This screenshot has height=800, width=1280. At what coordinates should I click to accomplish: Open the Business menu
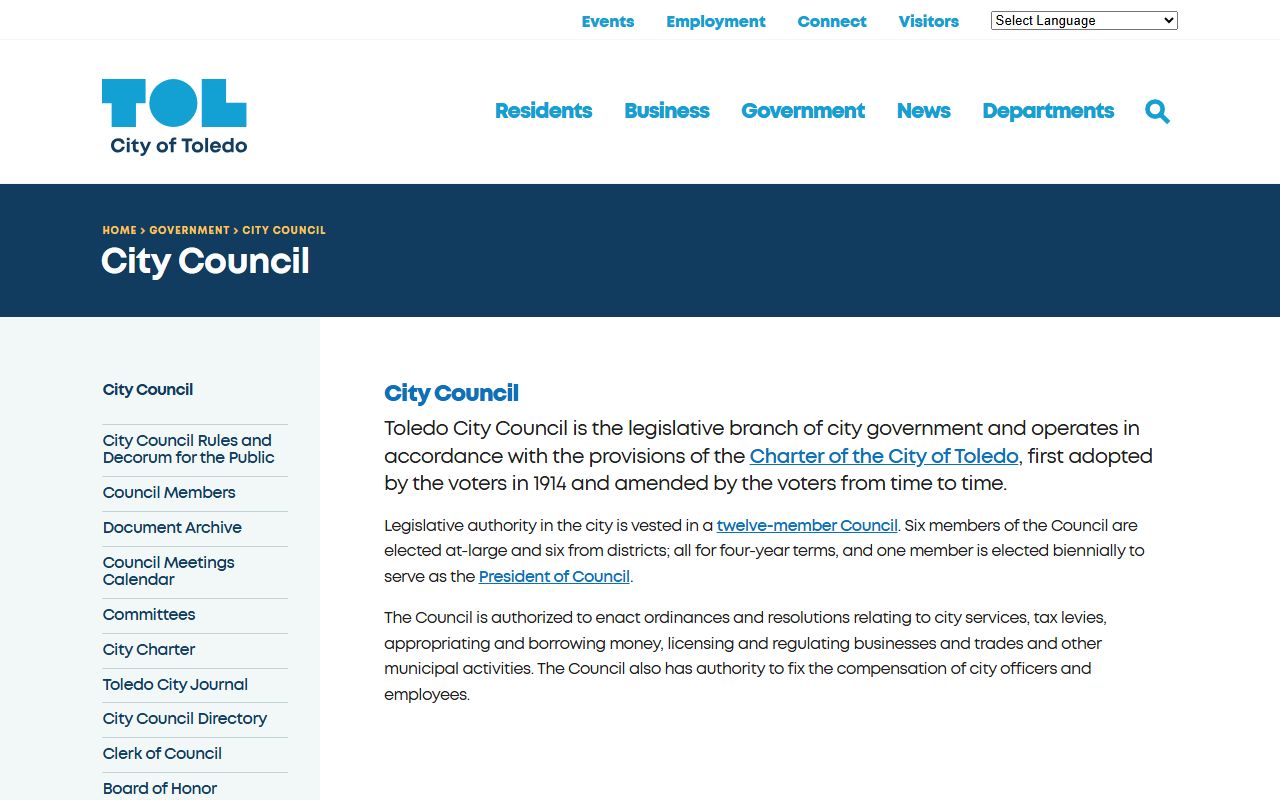(x=666, y=111)
